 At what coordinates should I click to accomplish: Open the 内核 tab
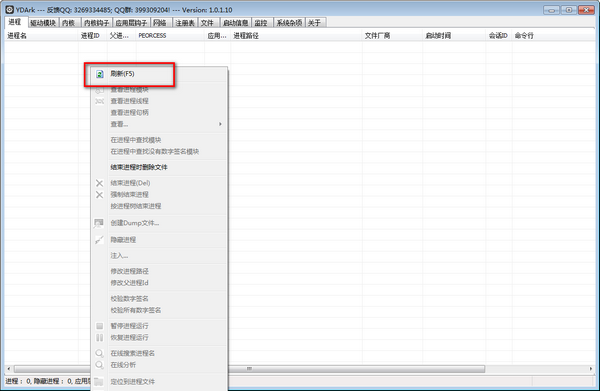(x=69, y=23)
